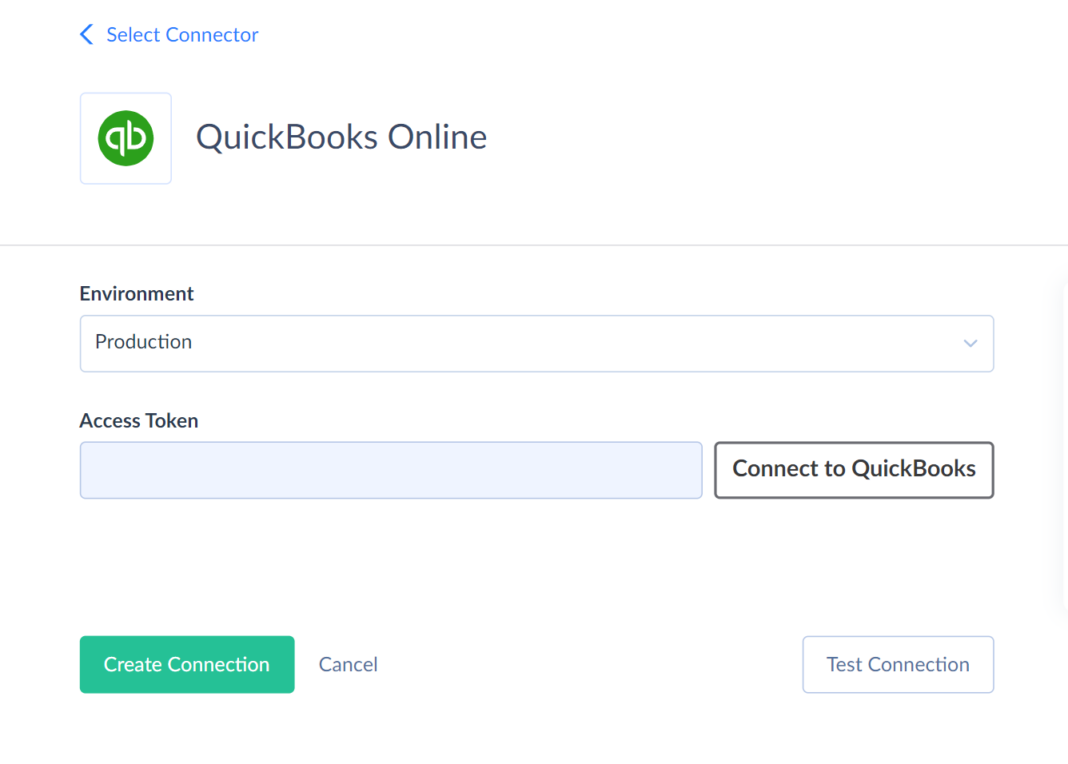The image size is (1068, 764).
Task: Open the Environment dropdown
Action: (536, 343)
